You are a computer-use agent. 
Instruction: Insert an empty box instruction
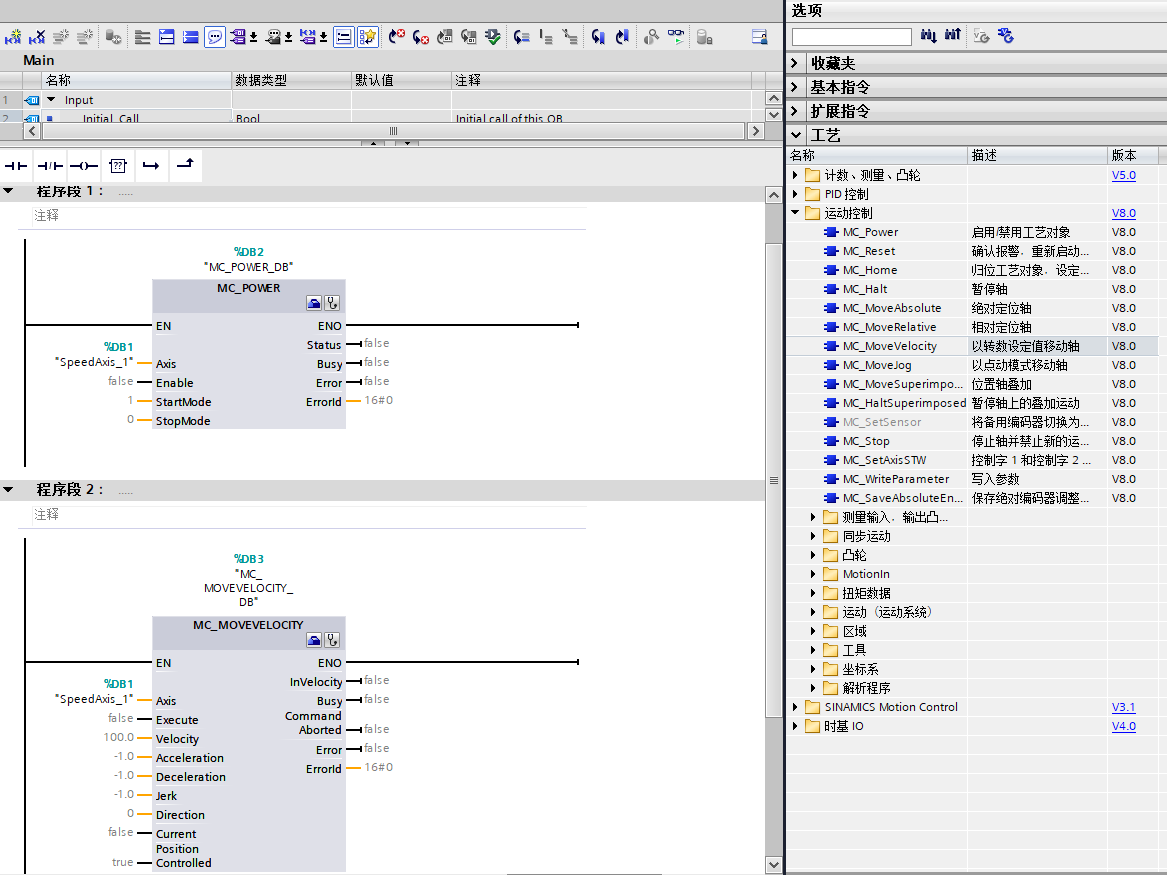118,165
